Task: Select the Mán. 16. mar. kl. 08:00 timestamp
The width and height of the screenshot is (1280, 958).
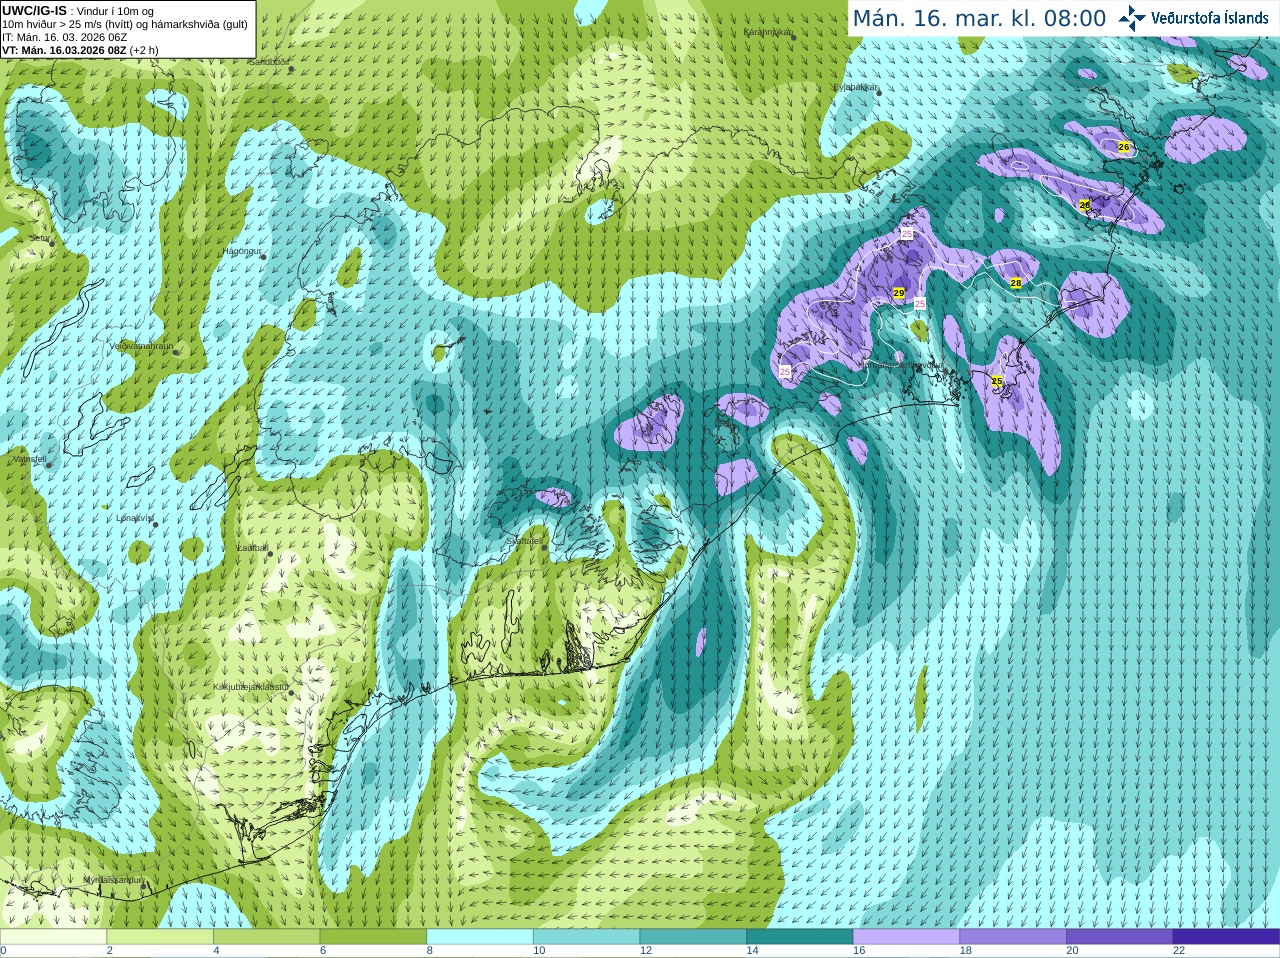Action: click(x=979, y=18)
